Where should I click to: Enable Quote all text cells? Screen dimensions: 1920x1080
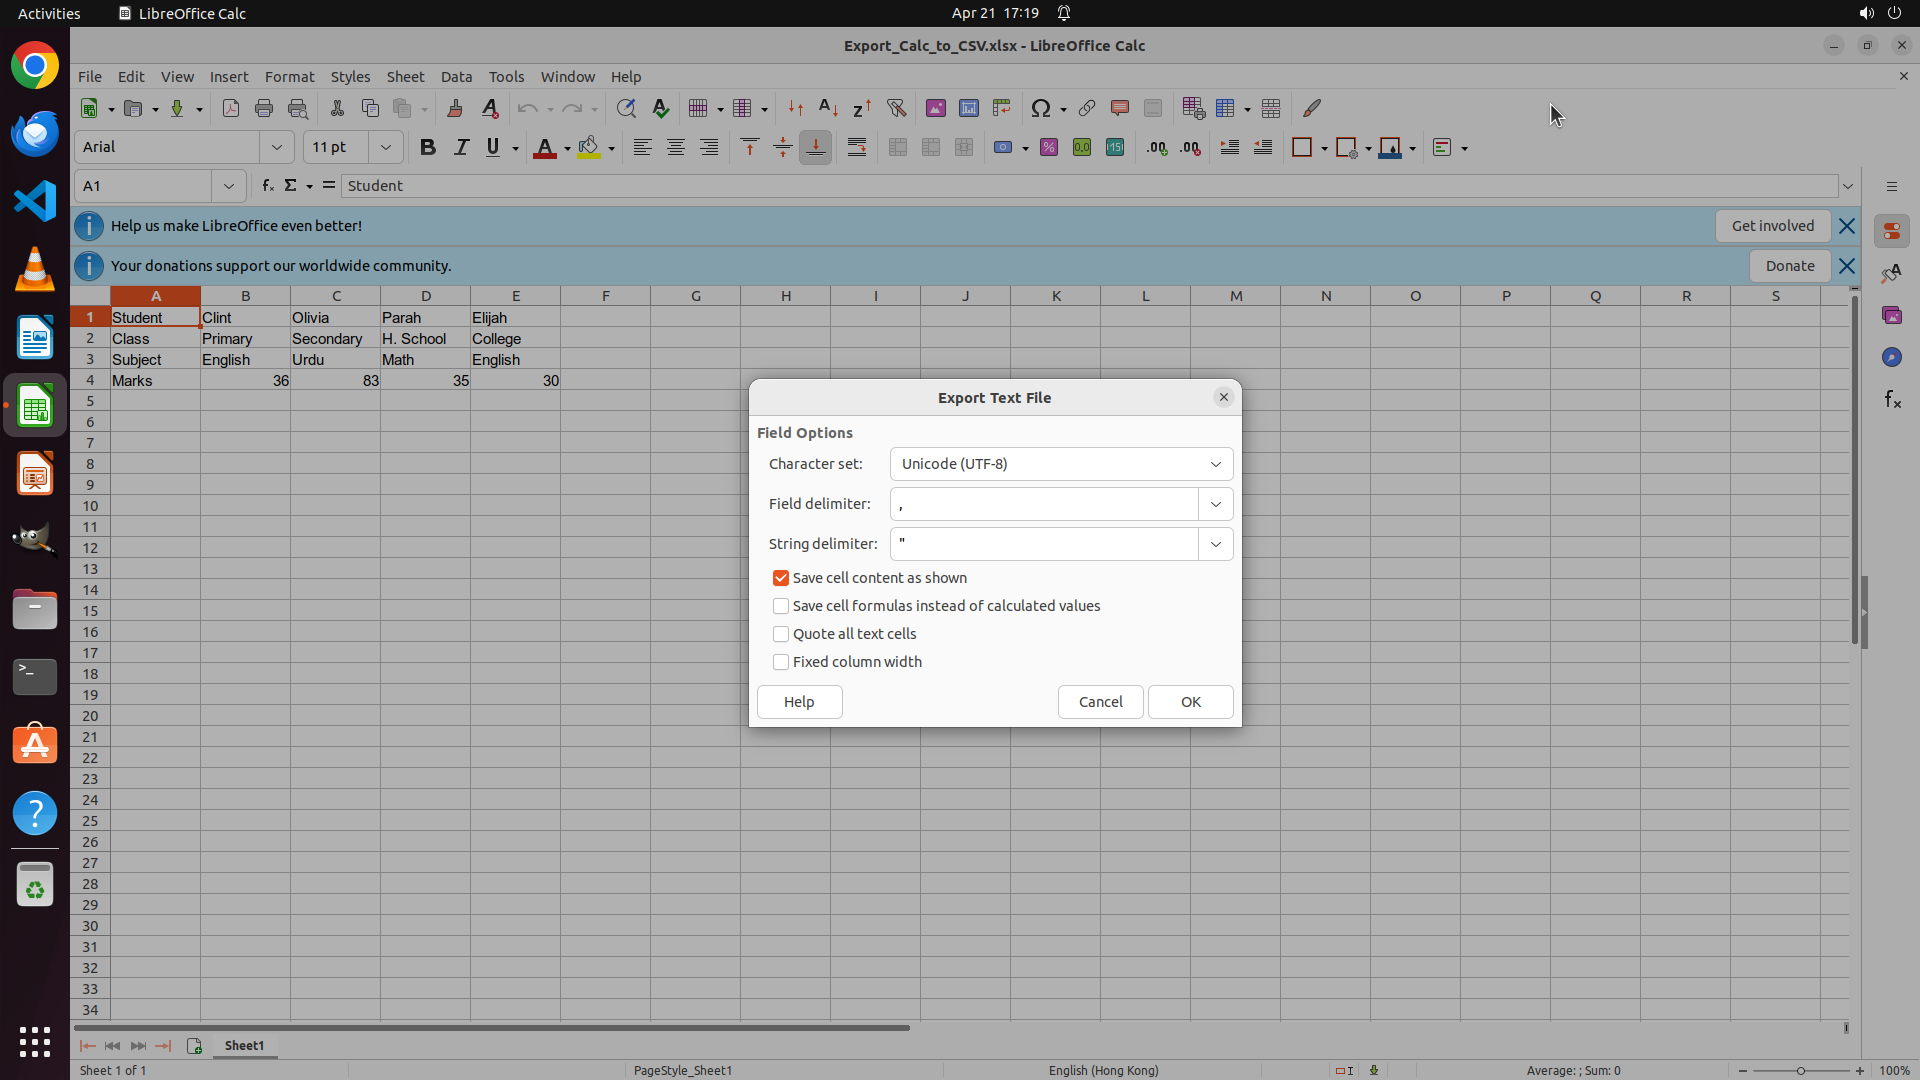[x=781, y=634]
